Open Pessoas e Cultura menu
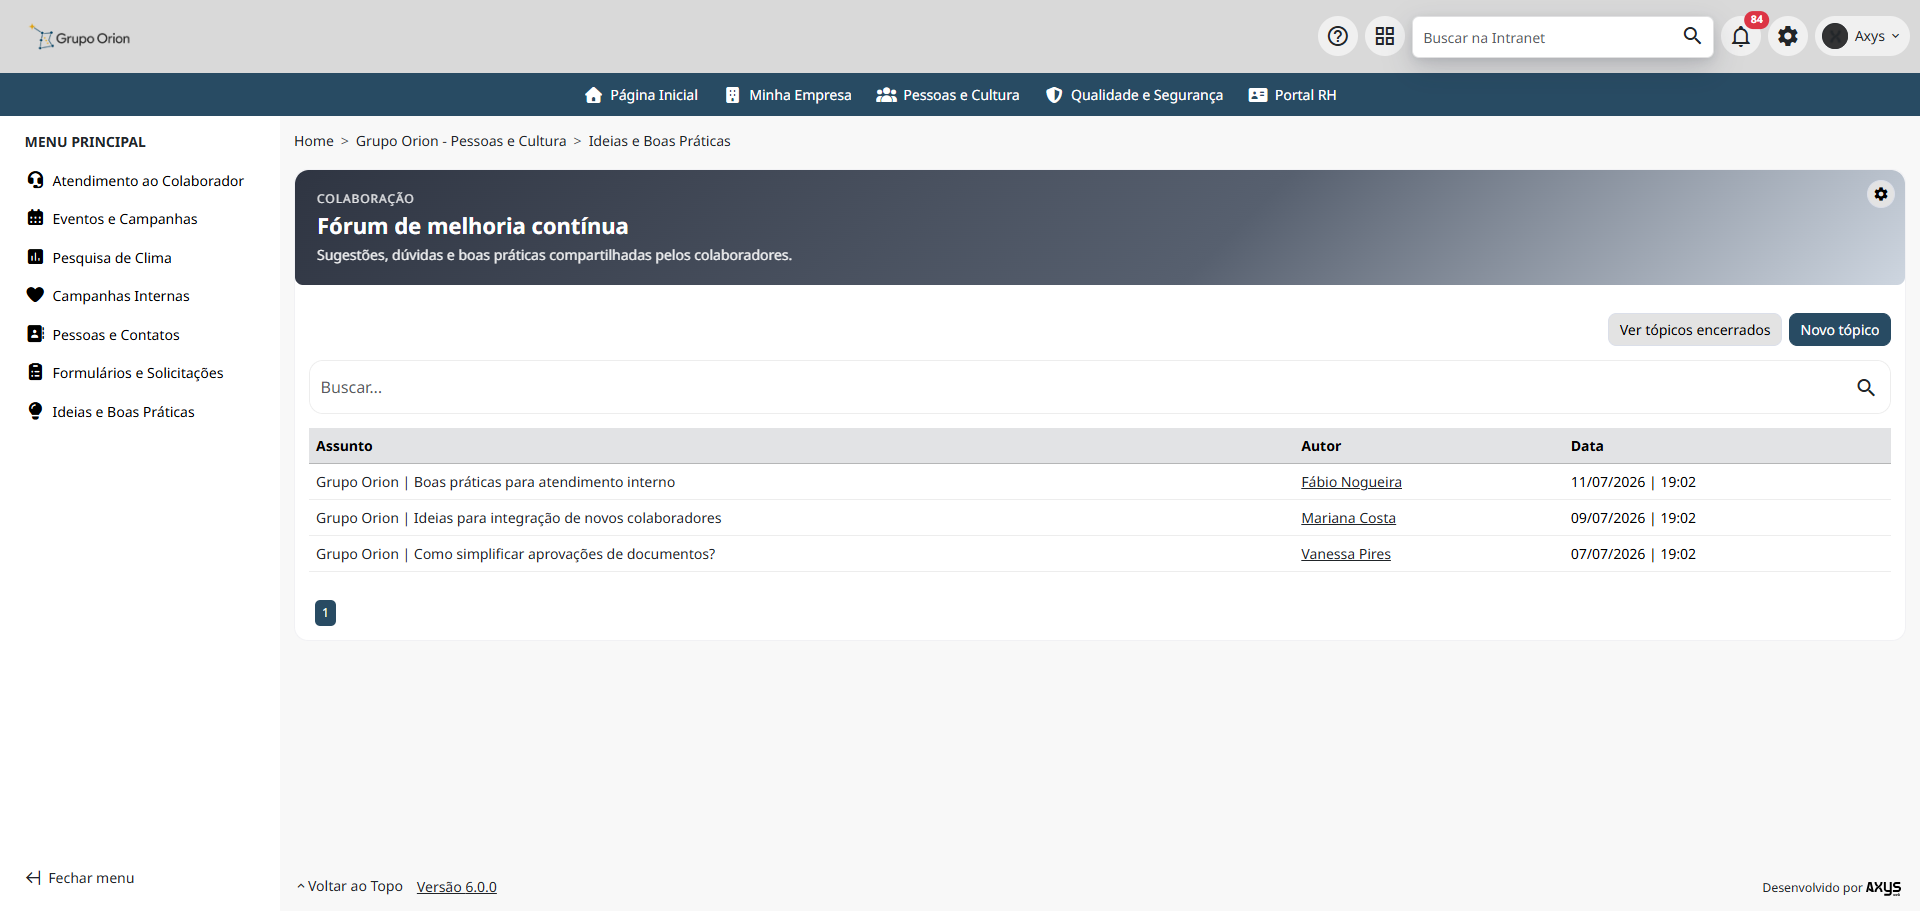This screenshot has width=1920, height=911. coord(948,95)
